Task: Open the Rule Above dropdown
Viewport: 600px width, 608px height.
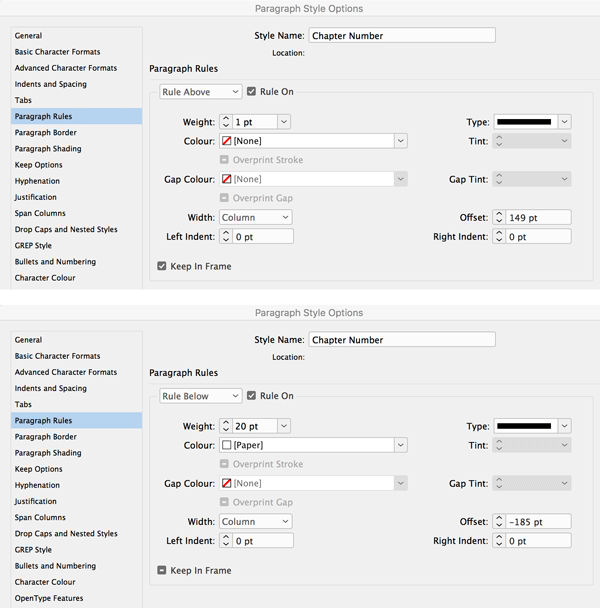Action: click(x=201, y=92)
